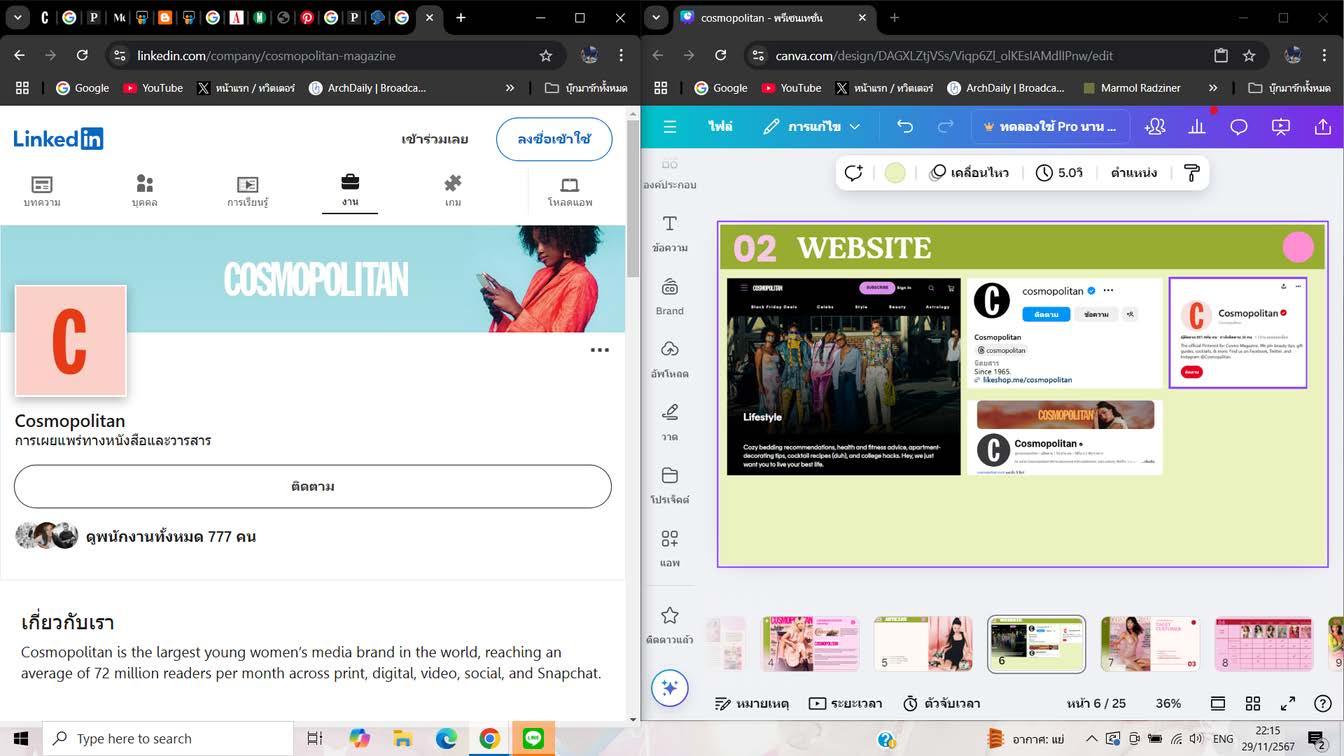This screenshot has width=1344, height=756.
Task: Go to the LinkedIn บุคคล tab
Action: click(x=145, y=191)
